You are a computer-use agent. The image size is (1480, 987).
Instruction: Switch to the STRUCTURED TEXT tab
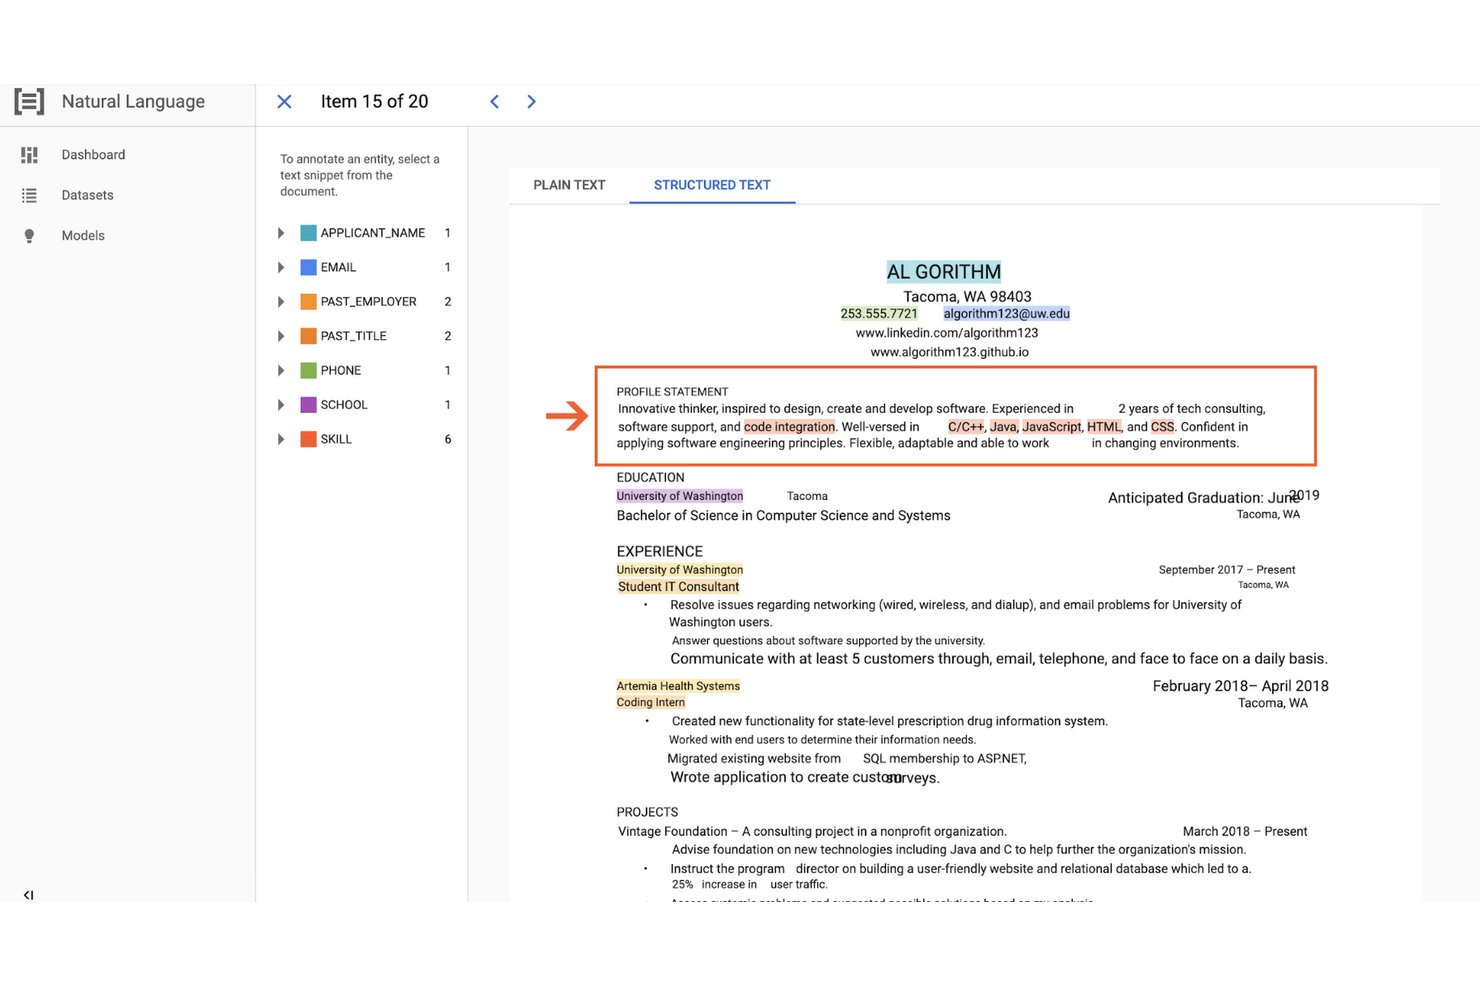[x=712, y=185]
